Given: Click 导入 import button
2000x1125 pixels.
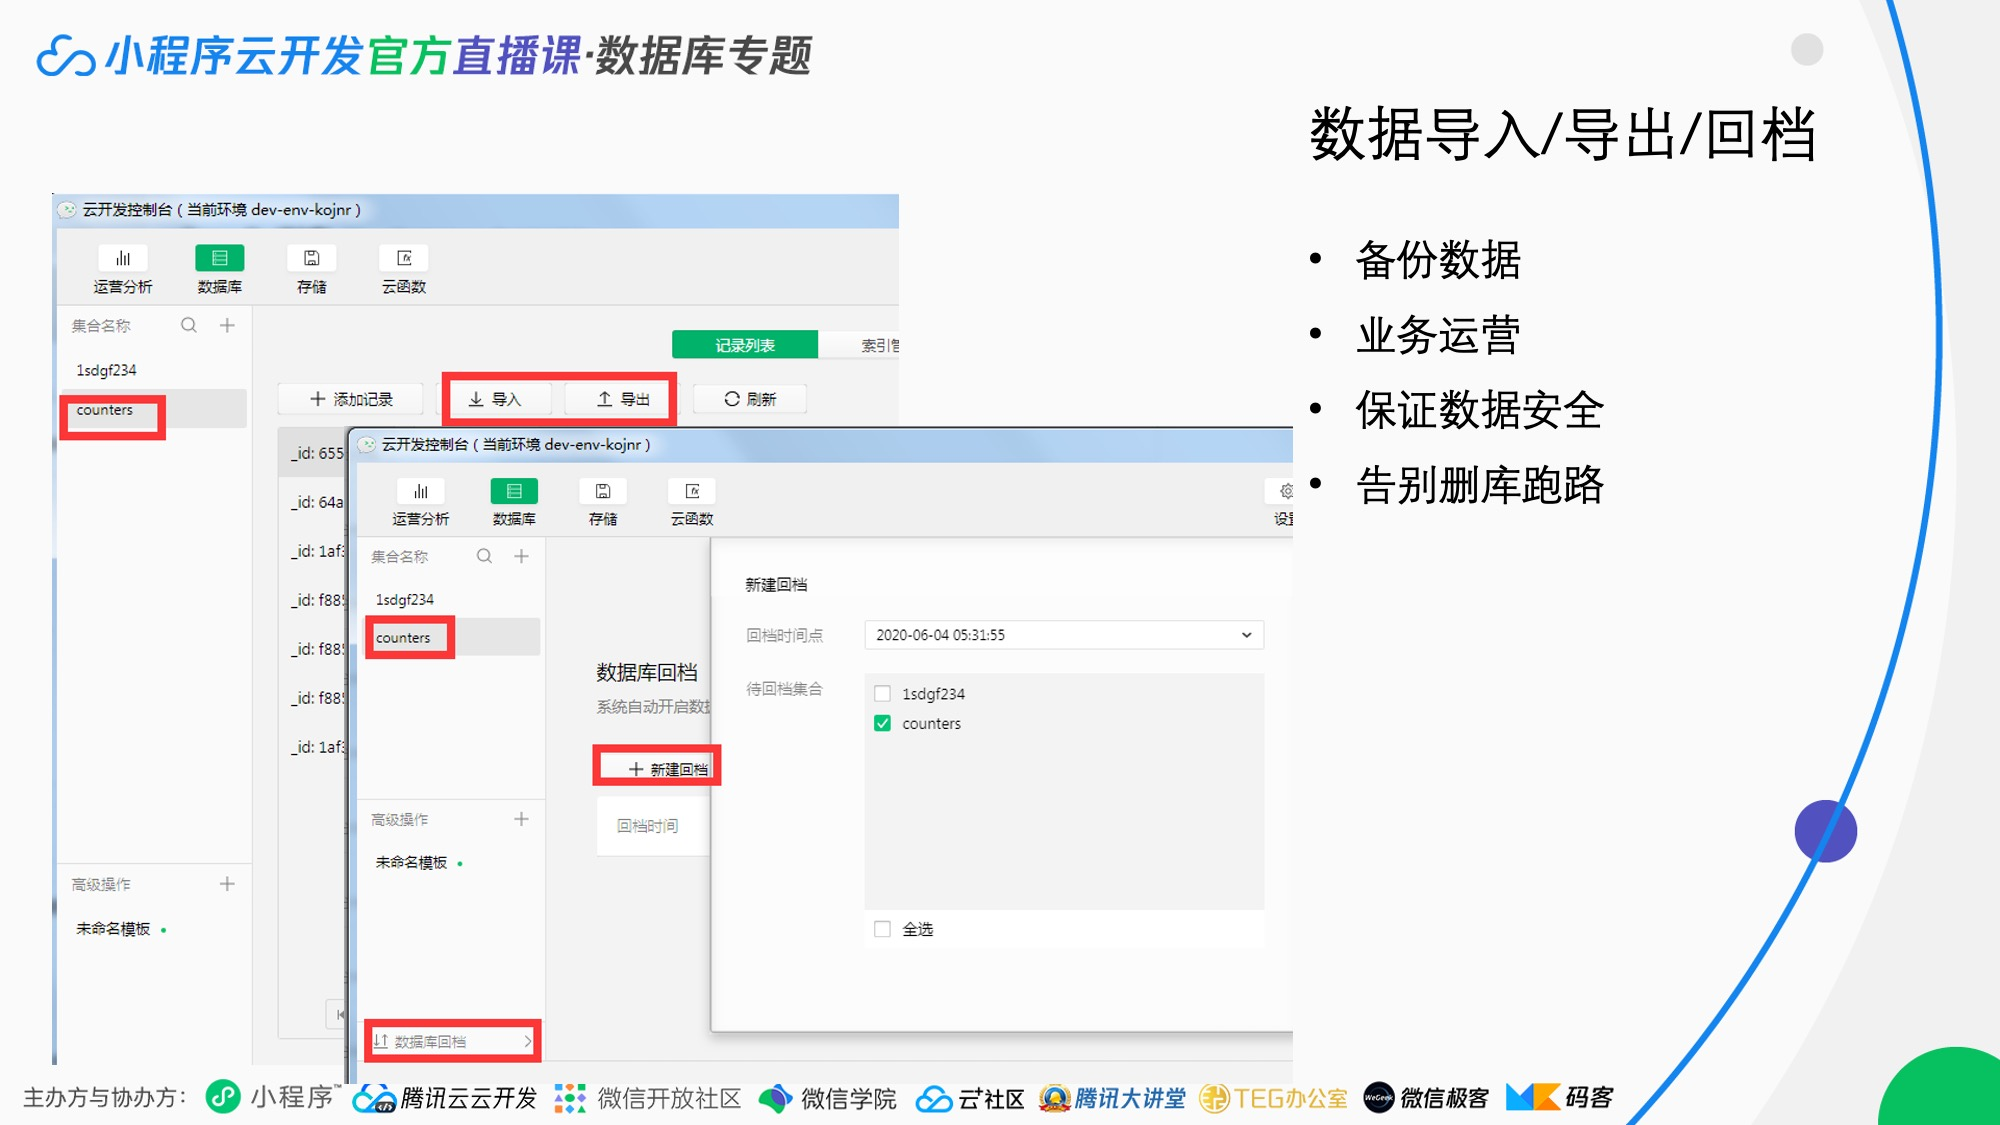Looking at the screenshot, I should click(495, 399).
